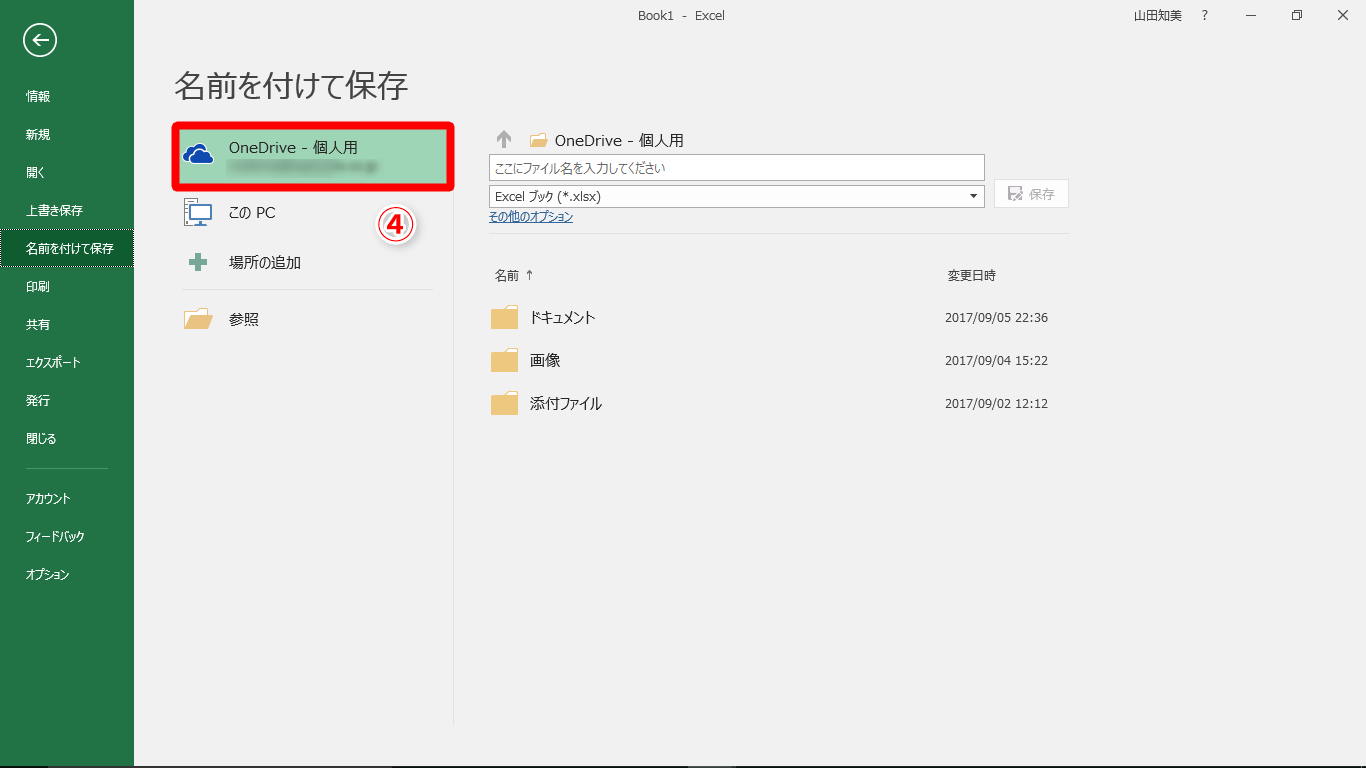Click the 添付ファイル folder icon

pyautogui.click(x=504, y=403)
